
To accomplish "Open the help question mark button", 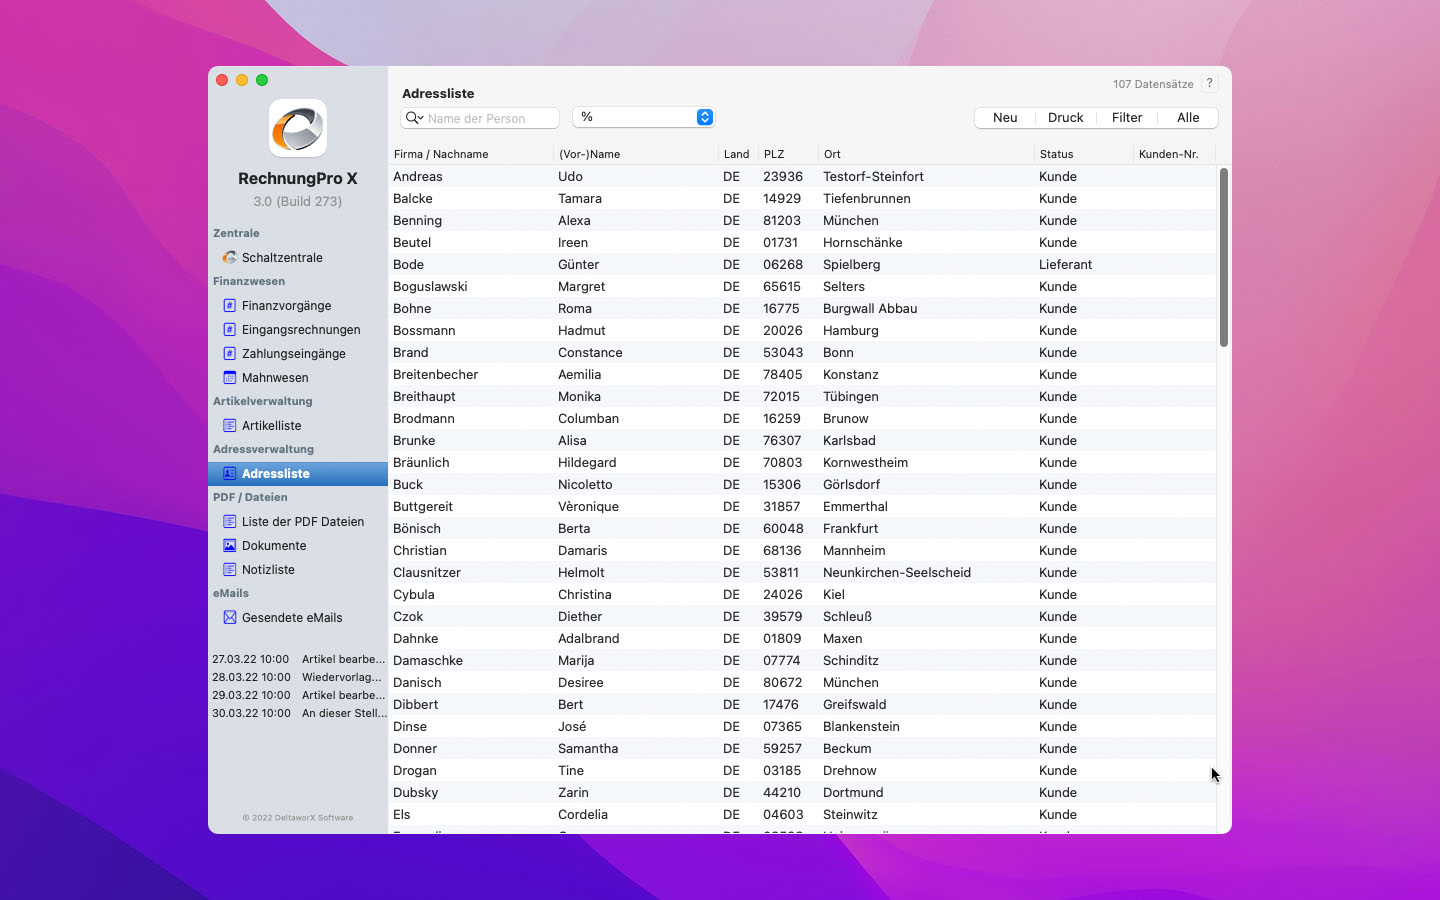I will (1209, 84).
